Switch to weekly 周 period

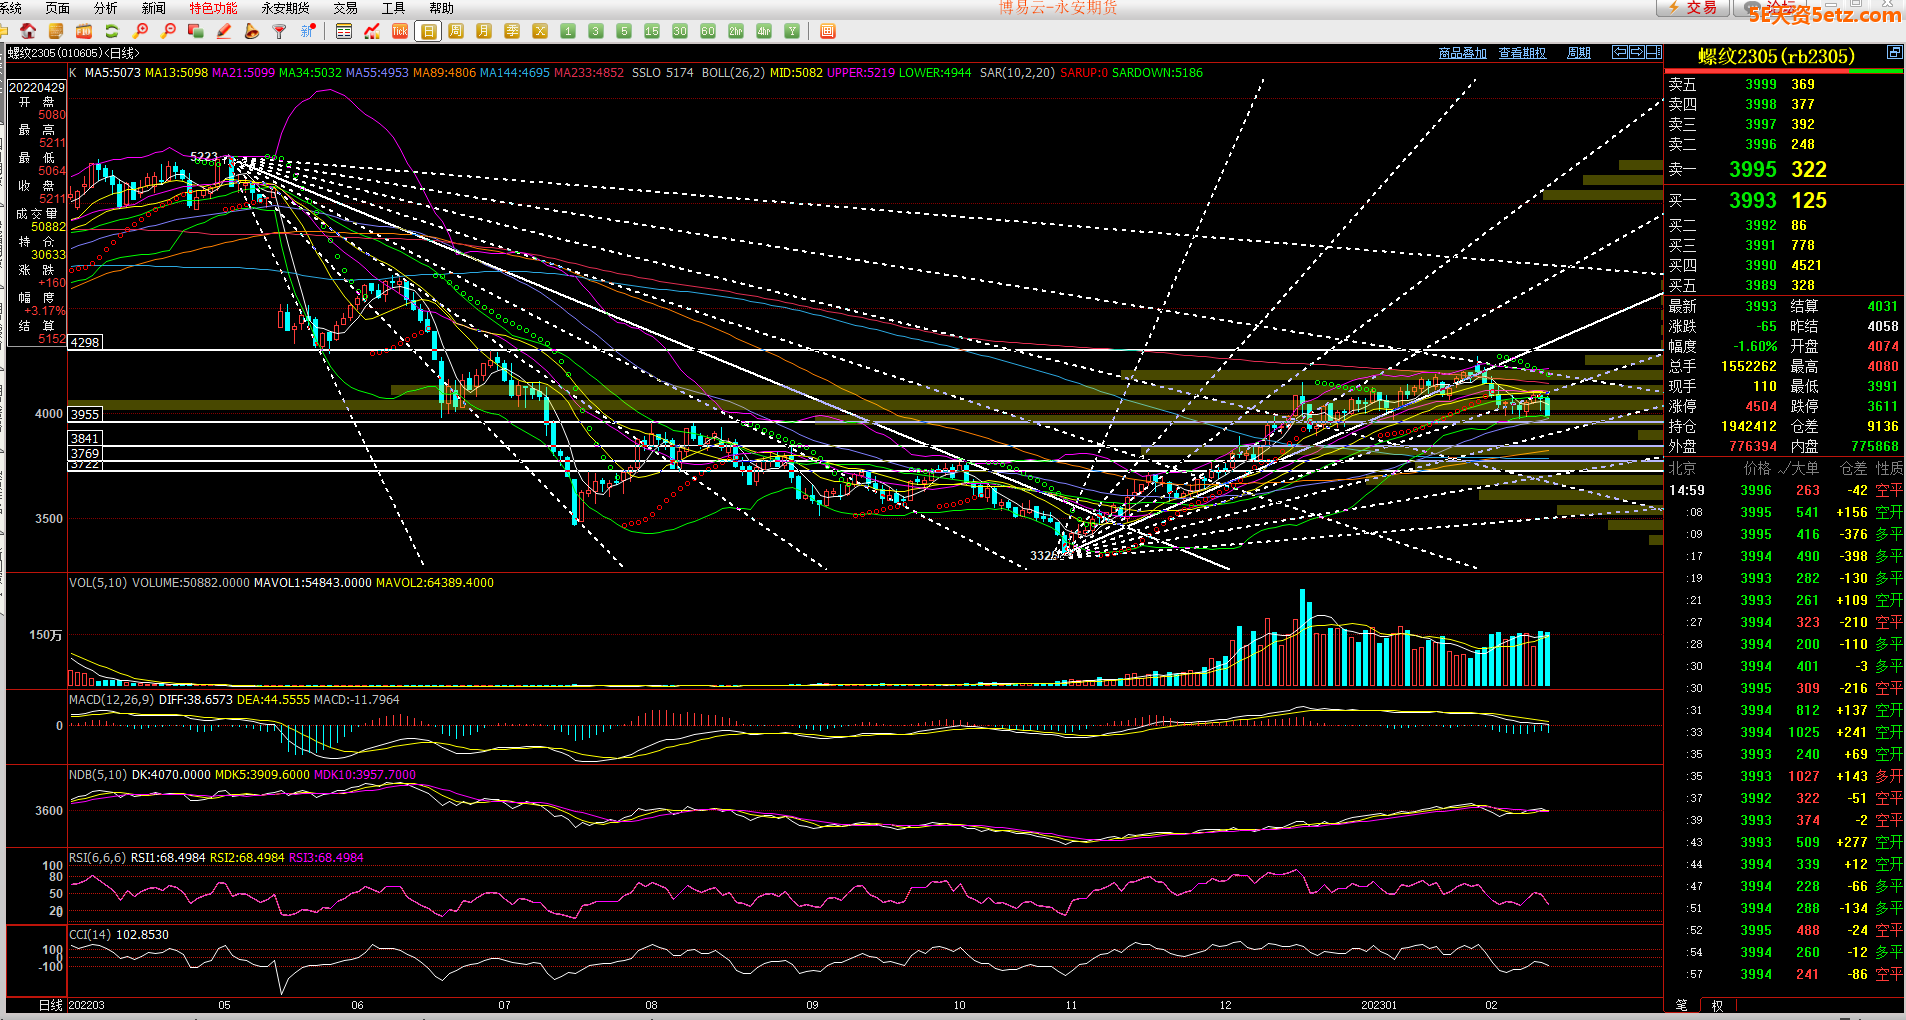tap(456, 32)
